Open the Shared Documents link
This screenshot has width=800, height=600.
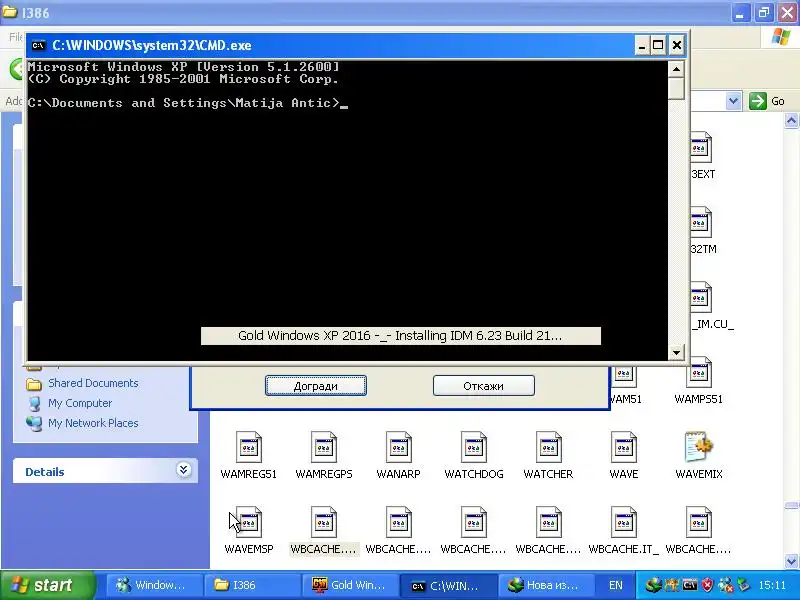point(93,383)
